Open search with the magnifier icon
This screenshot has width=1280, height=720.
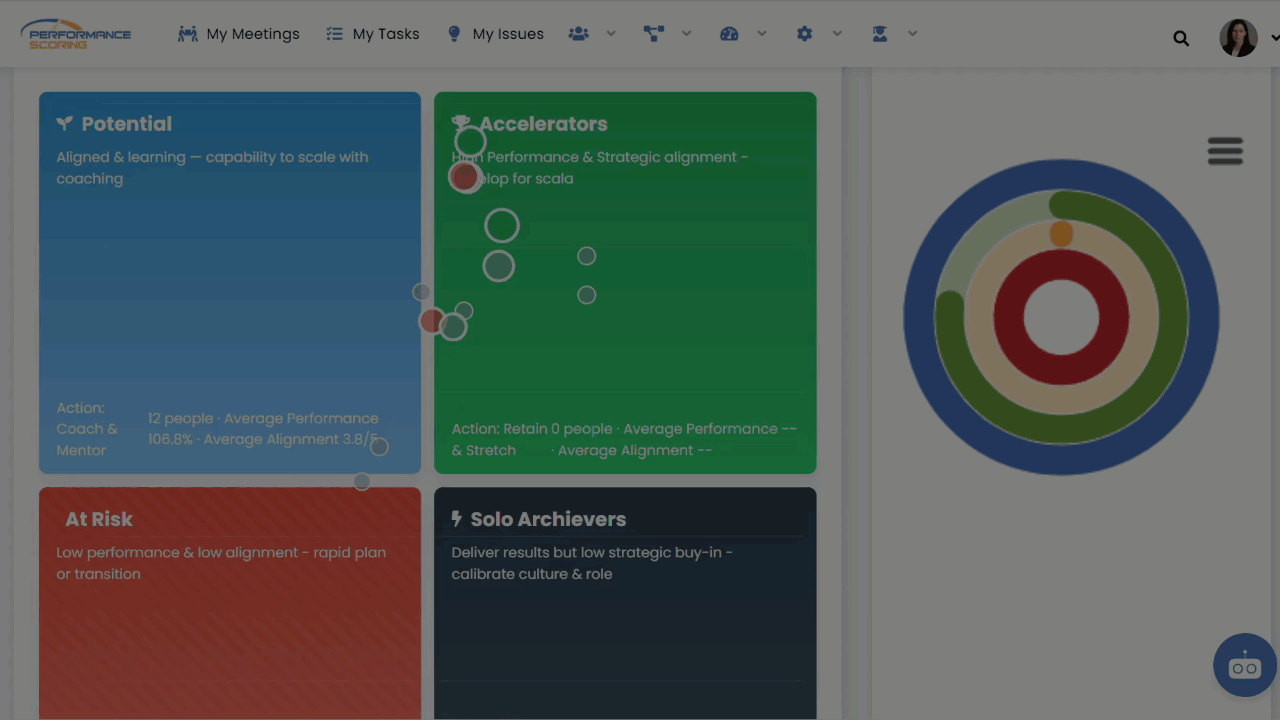[1181, 38]
